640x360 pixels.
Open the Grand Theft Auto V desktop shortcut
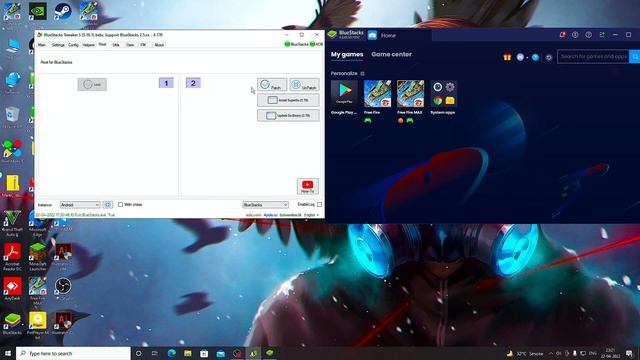click(12, 223)
